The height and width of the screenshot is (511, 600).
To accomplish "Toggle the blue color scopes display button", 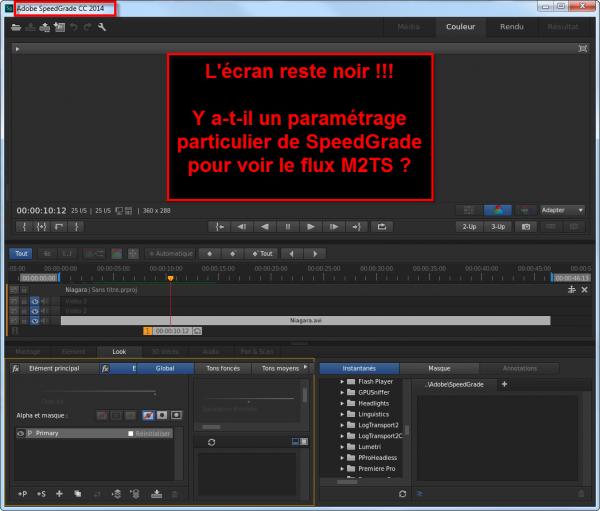I will (x=497, y=210).
